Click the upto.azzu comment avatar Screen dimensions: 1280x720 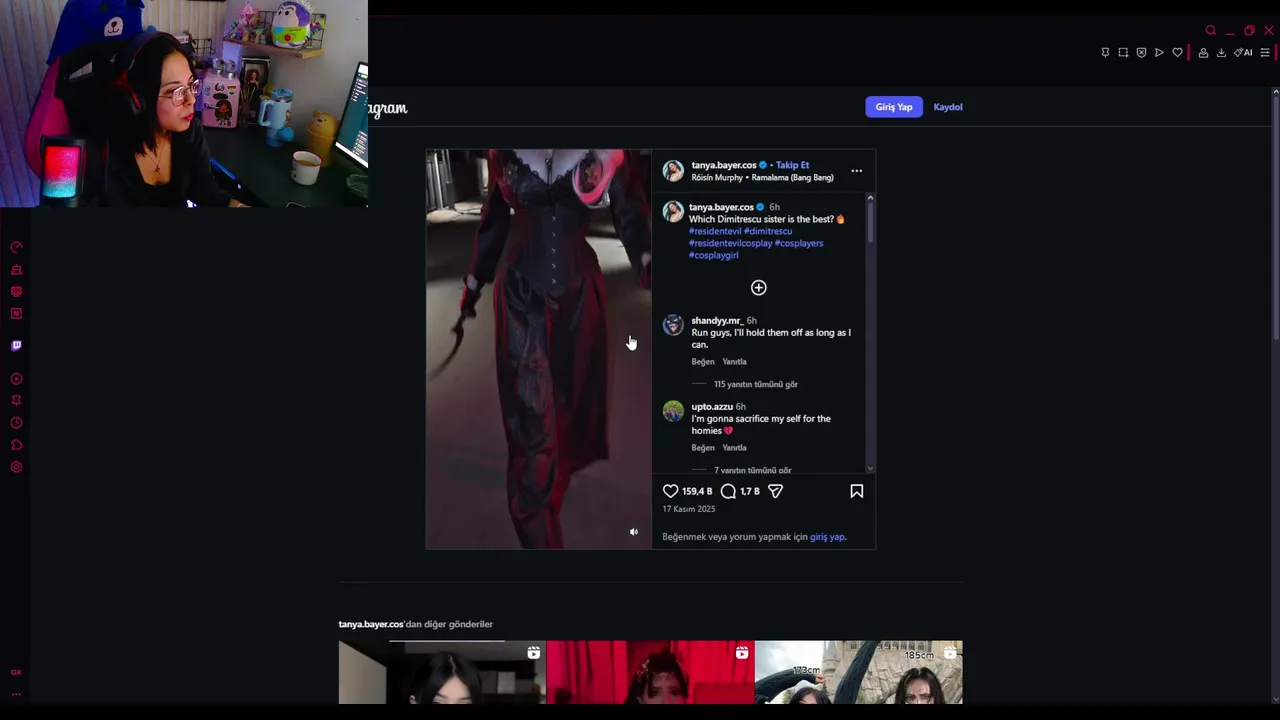[x=673, y=411]
